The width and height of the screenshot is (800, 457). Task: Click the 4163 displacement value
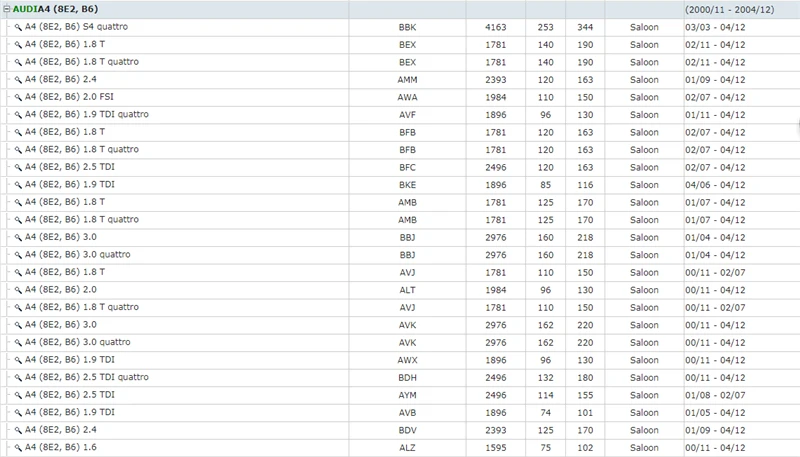click(495, 28)
